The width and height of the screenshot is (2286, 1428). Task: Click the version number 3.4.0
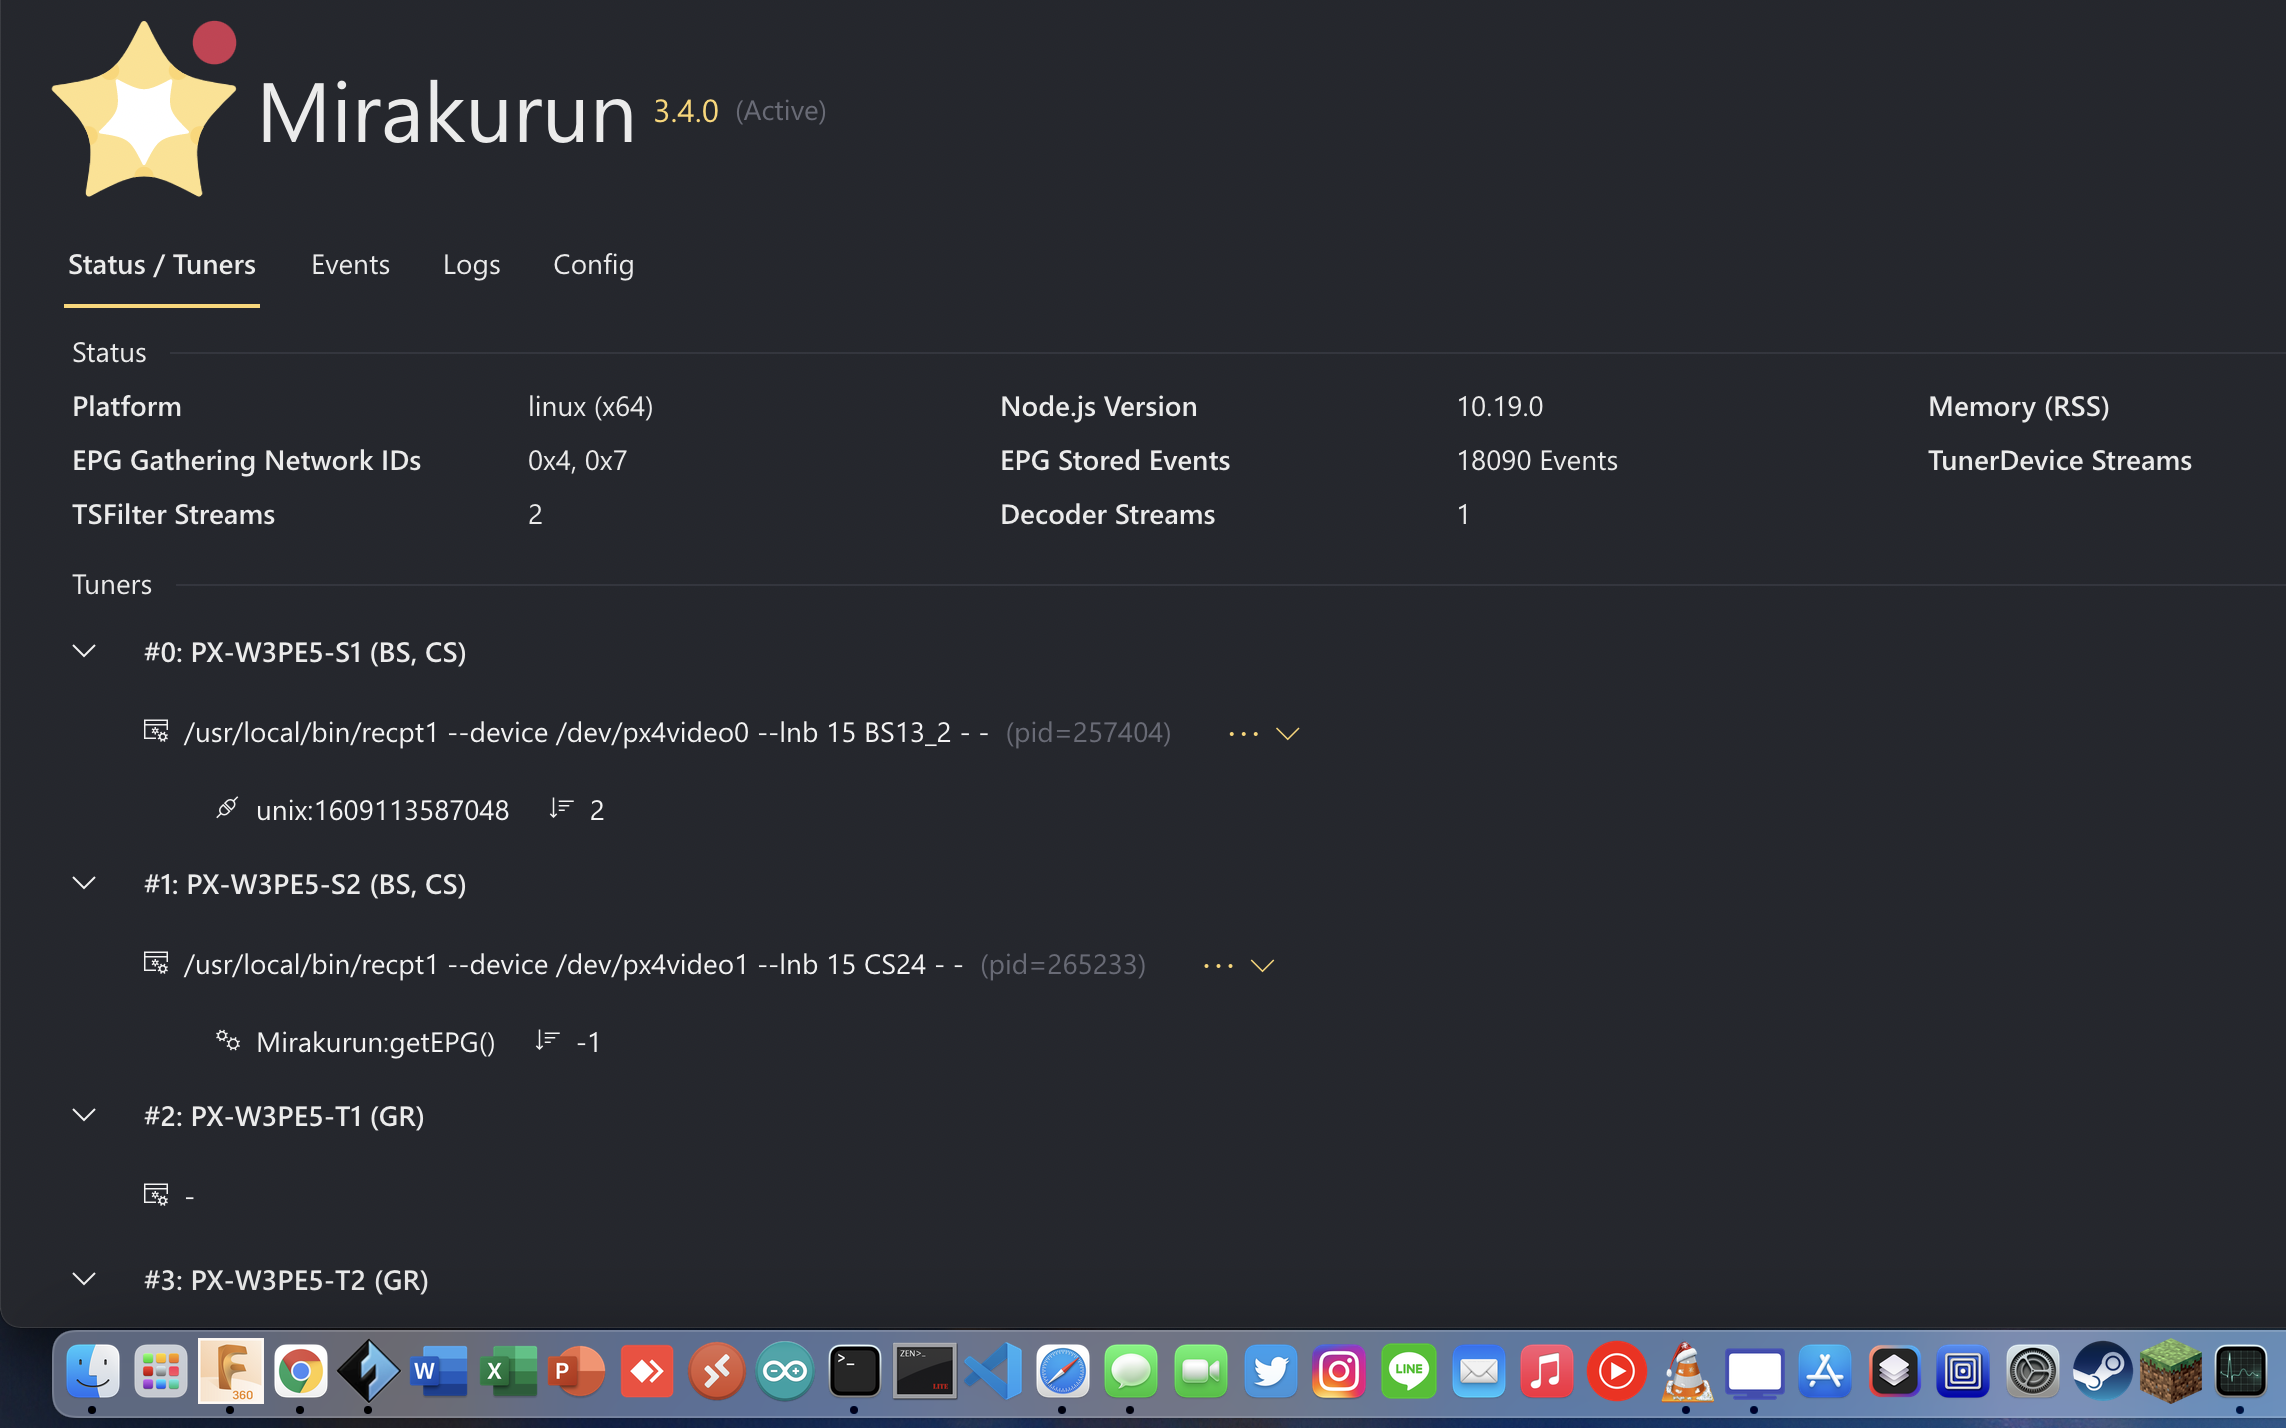(x=686, y=111)
